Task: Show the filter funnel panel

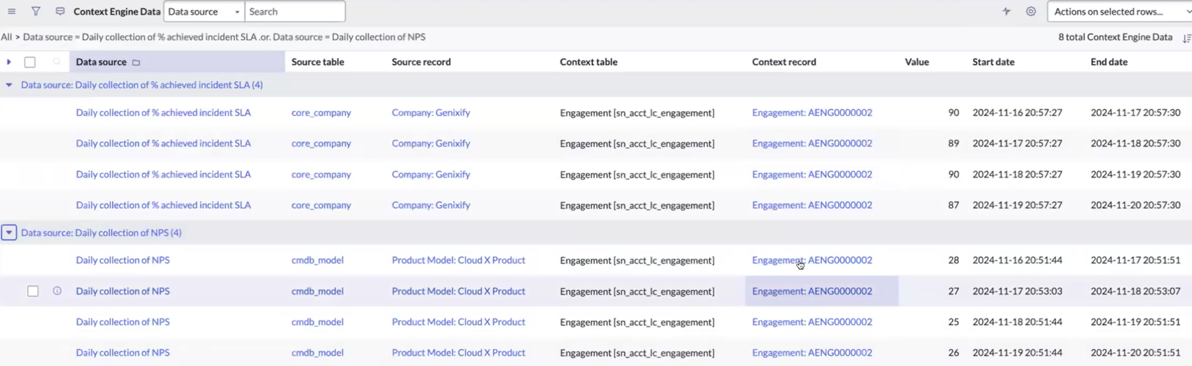Action: point(36,11)
